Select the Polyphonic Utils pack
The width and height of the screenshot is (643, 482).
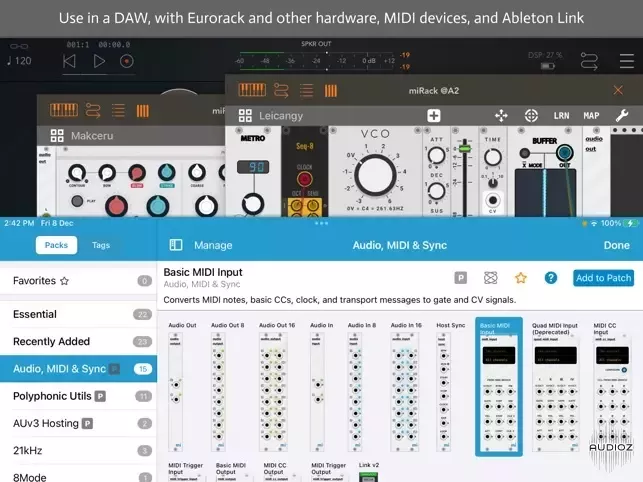coord(78,396)
